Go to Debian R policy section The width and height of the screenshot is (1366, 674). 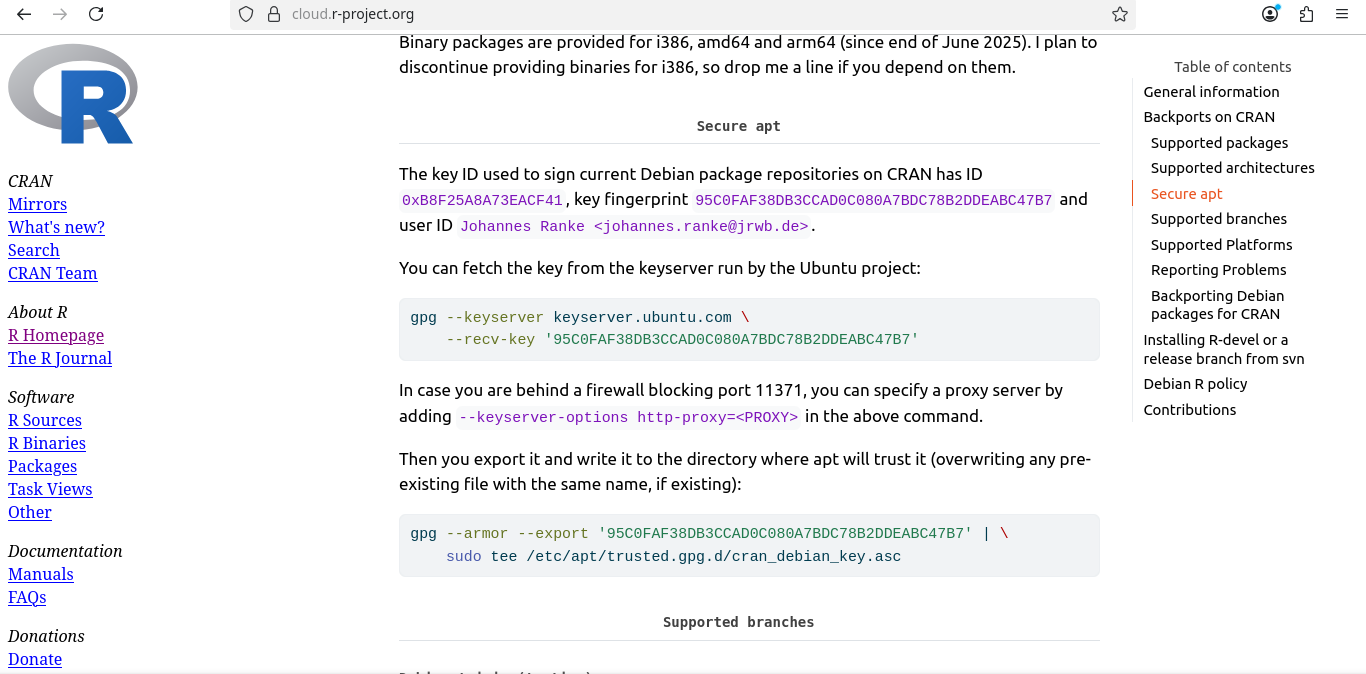[1195, 384]
